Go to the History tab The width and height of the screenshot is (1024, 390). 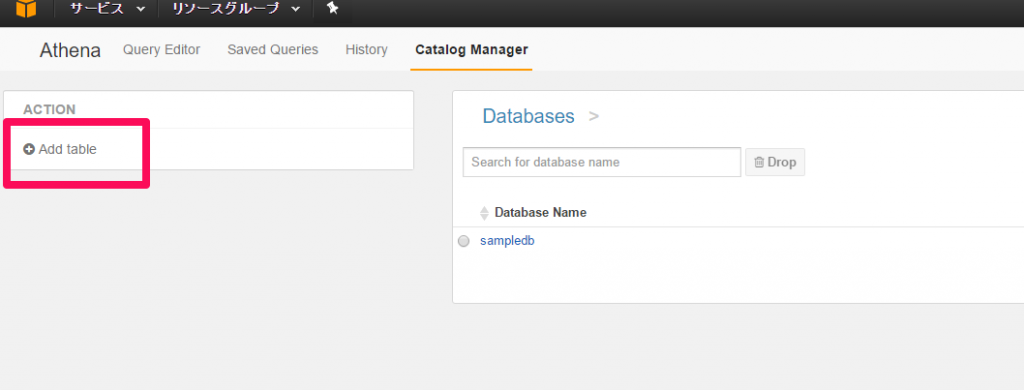pos(366,50)
